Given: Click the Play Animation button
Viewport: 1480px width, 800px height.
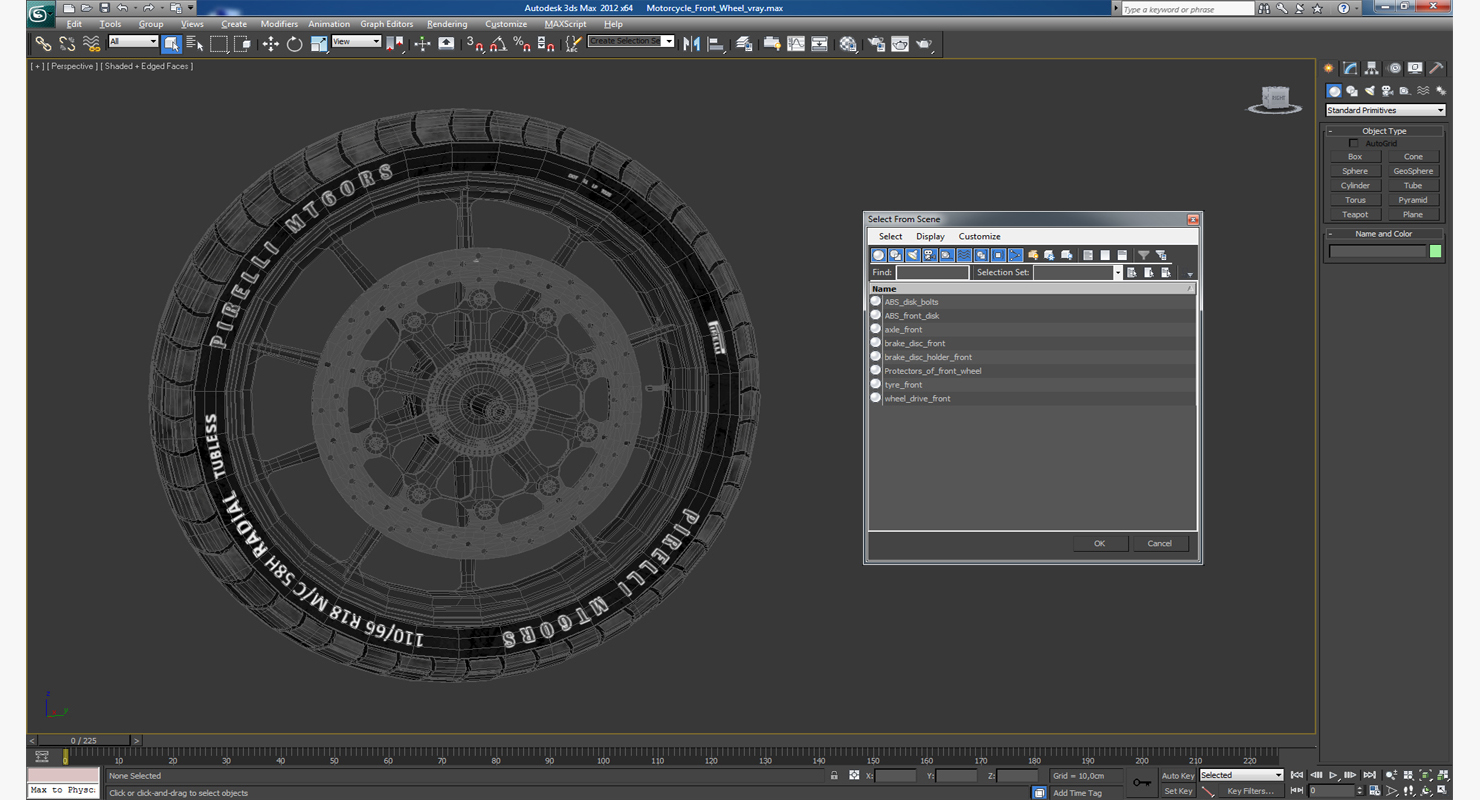Looking at the screenshot, I should 1333,775.
